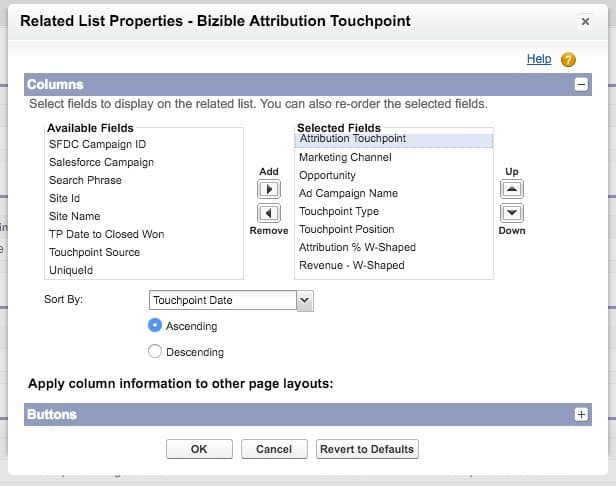Click the Cancel button
This screenshot has width=616, height=486.
coord(274,449)
